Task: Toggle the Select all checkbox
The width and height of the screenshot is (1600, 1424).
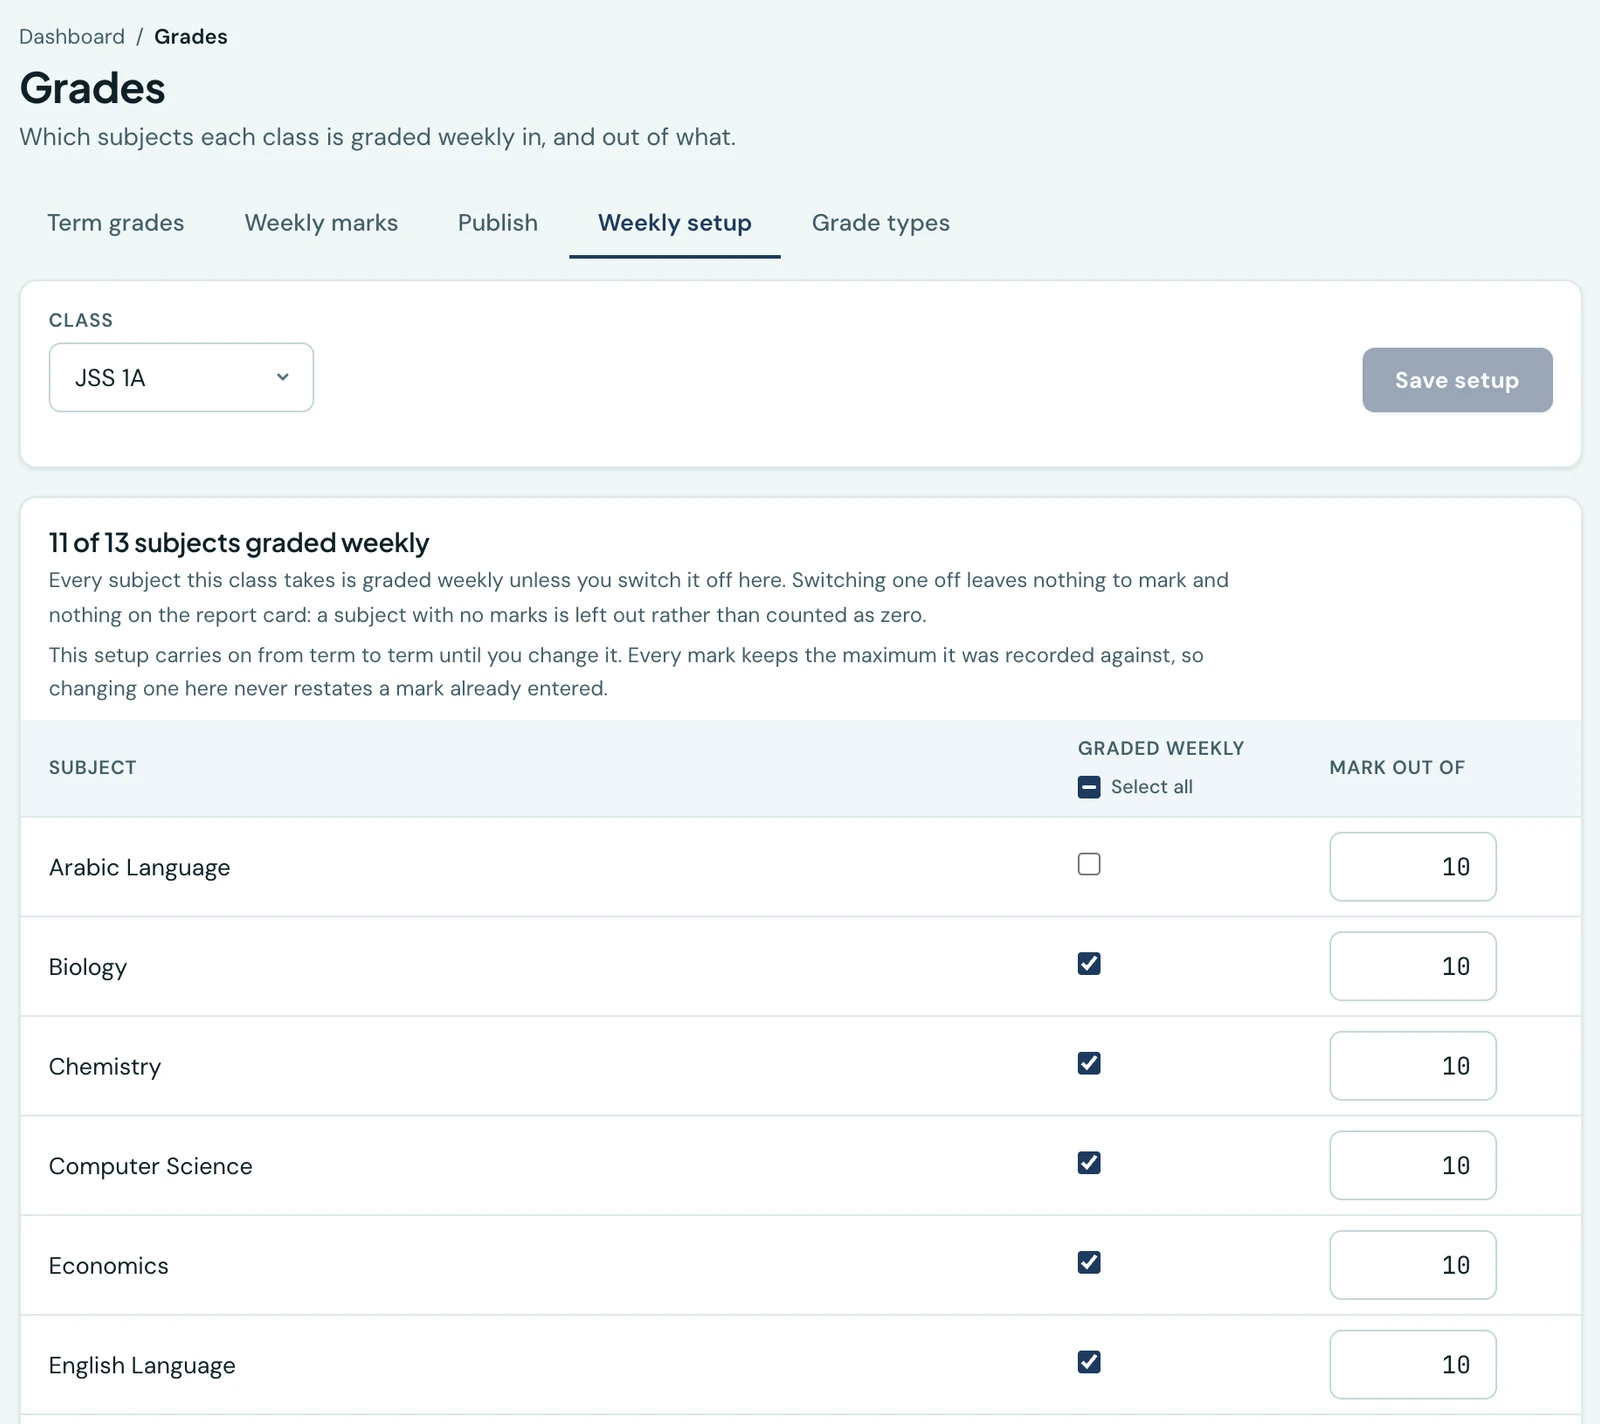Action: click(1089, 787)
